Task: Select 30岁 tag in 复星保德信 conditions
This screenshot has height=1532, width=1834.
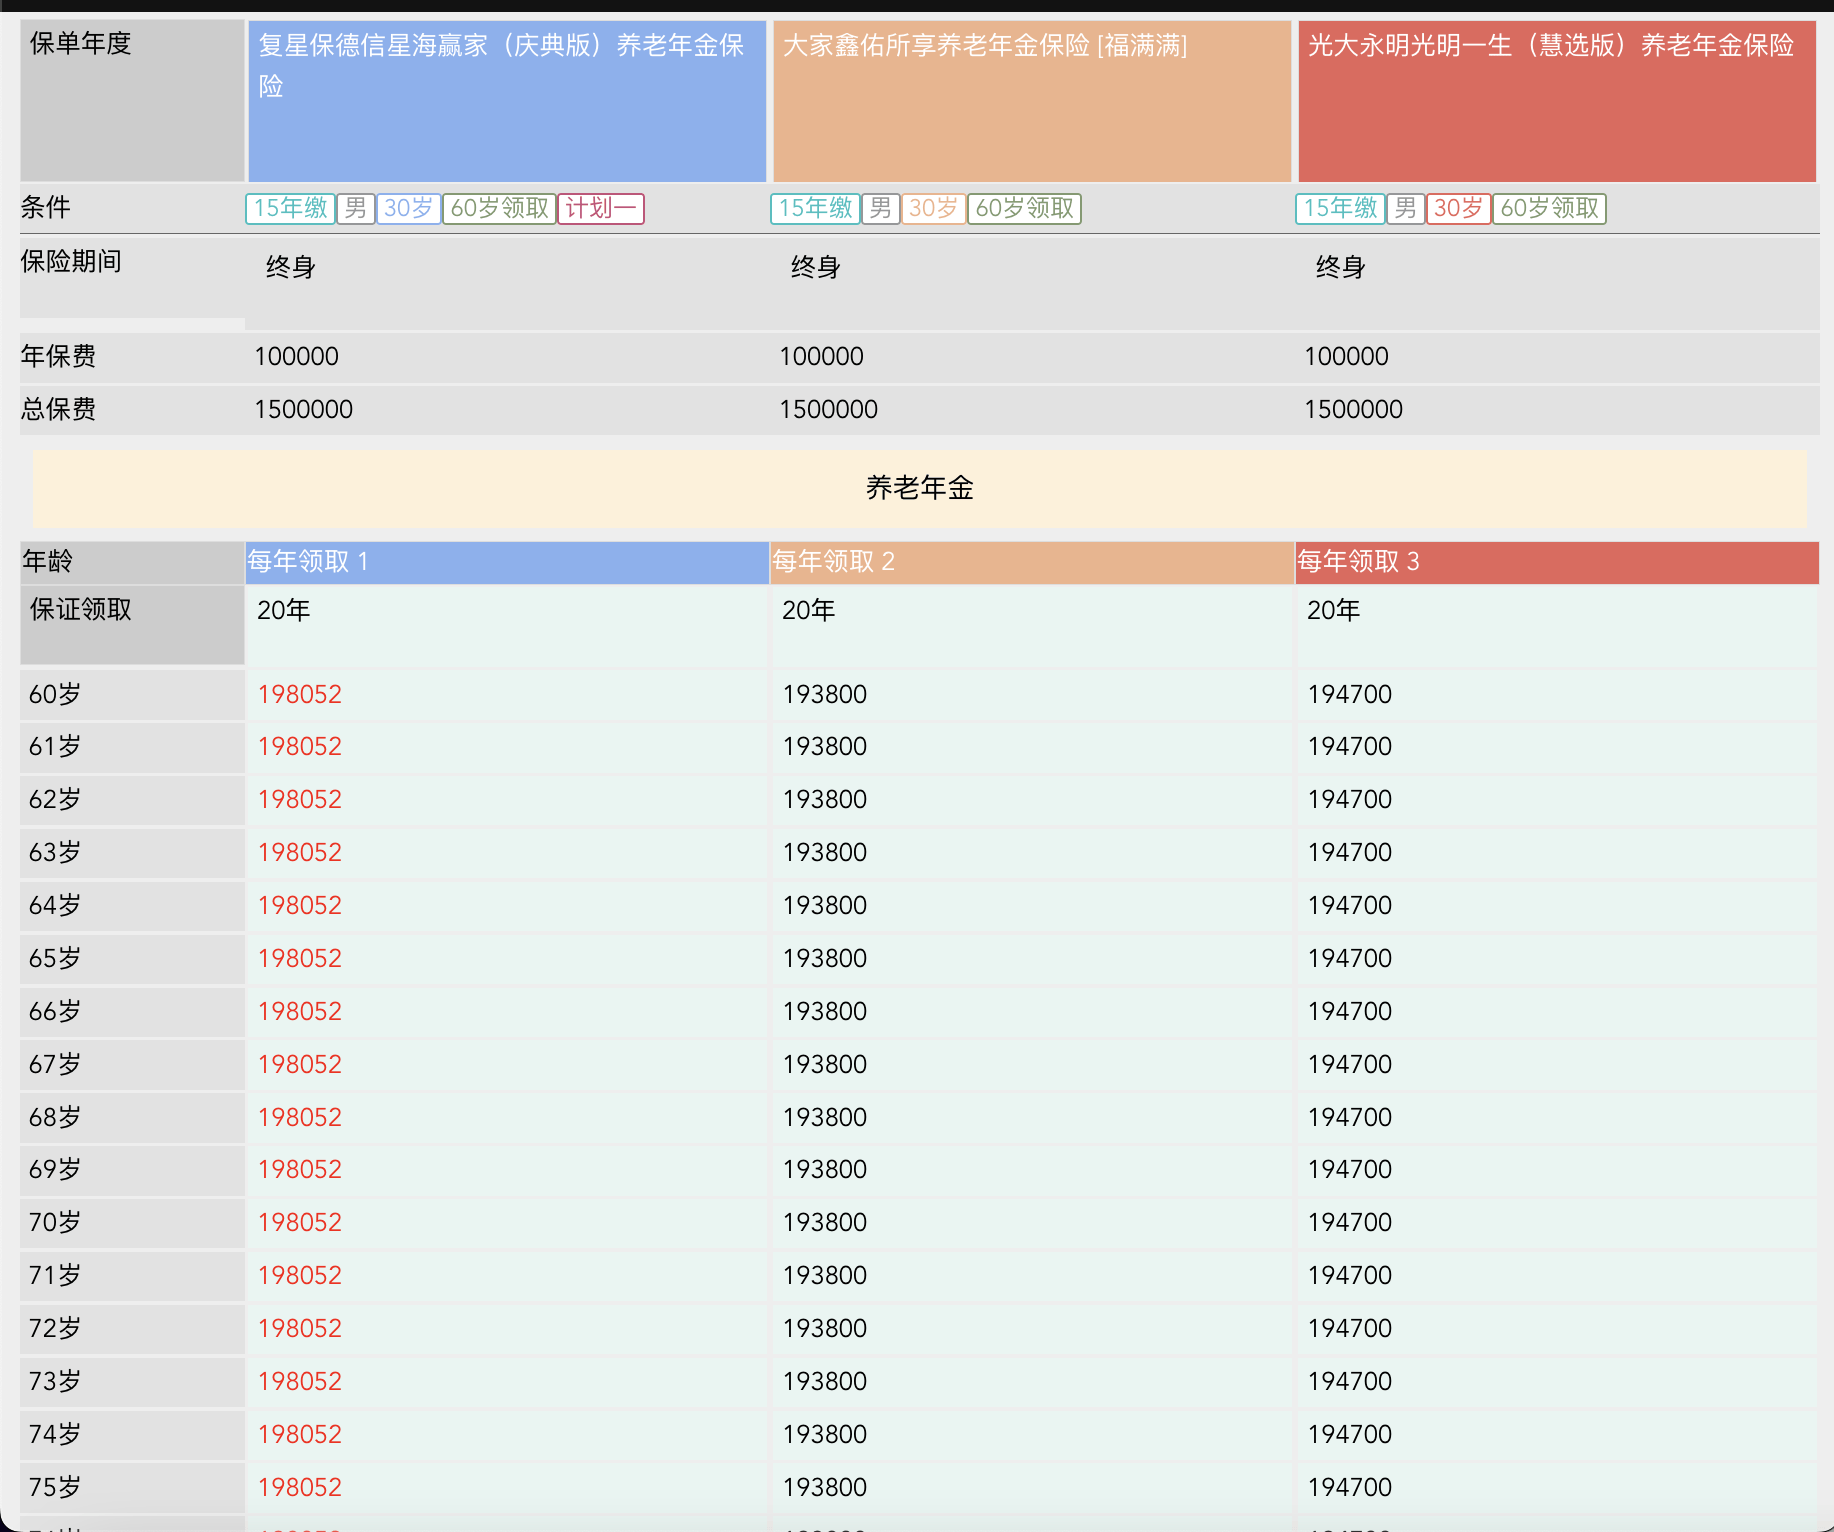Action: click(409, 208)
